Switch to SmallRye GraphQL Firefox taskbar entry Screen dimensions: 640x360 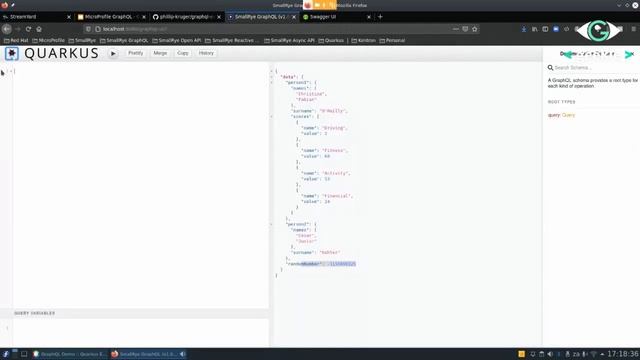[x=148, y=354]
